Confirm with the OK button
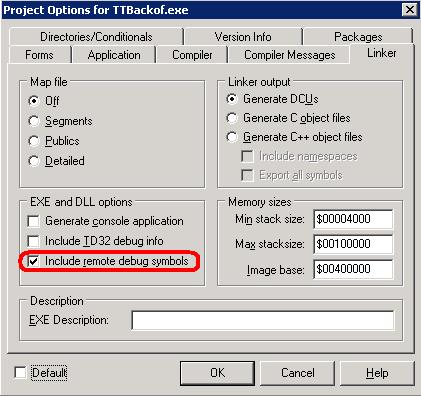Viewport: 421px width, 396px height. tap(217, 373)
